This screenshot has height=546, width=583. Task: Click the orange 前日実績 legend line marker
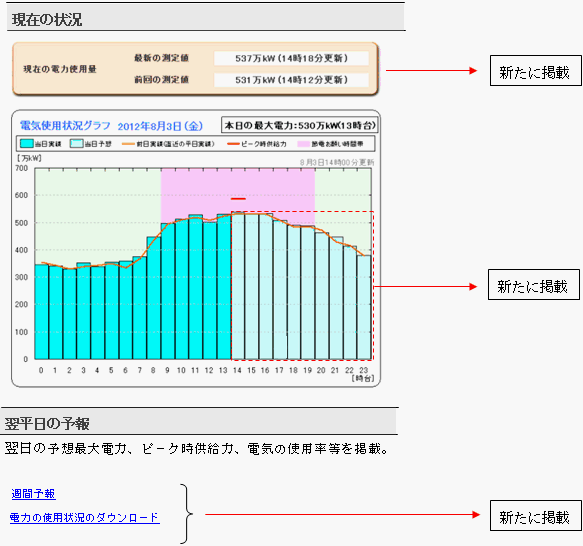point(128,144)
